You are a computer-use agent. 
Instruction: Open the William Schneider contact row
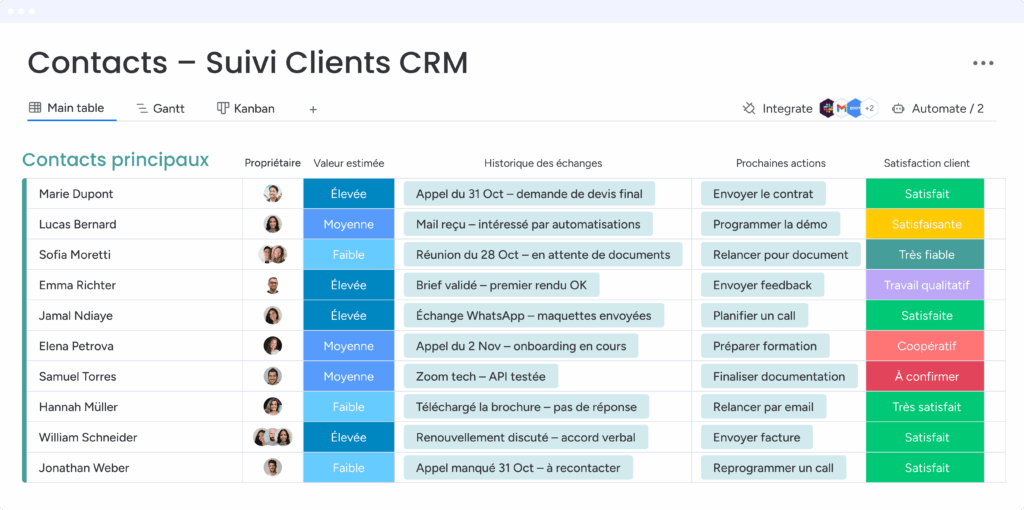(88, 437)
